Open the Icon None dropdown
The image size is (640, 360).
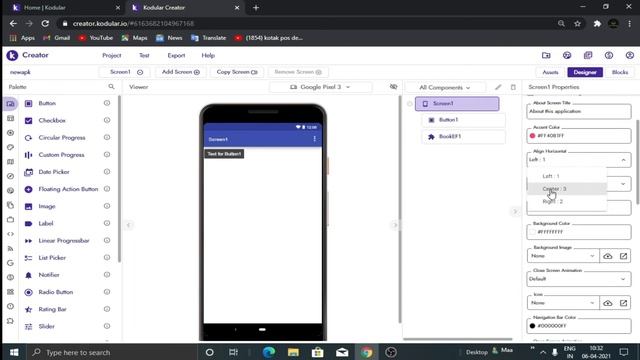coord(562,303)
